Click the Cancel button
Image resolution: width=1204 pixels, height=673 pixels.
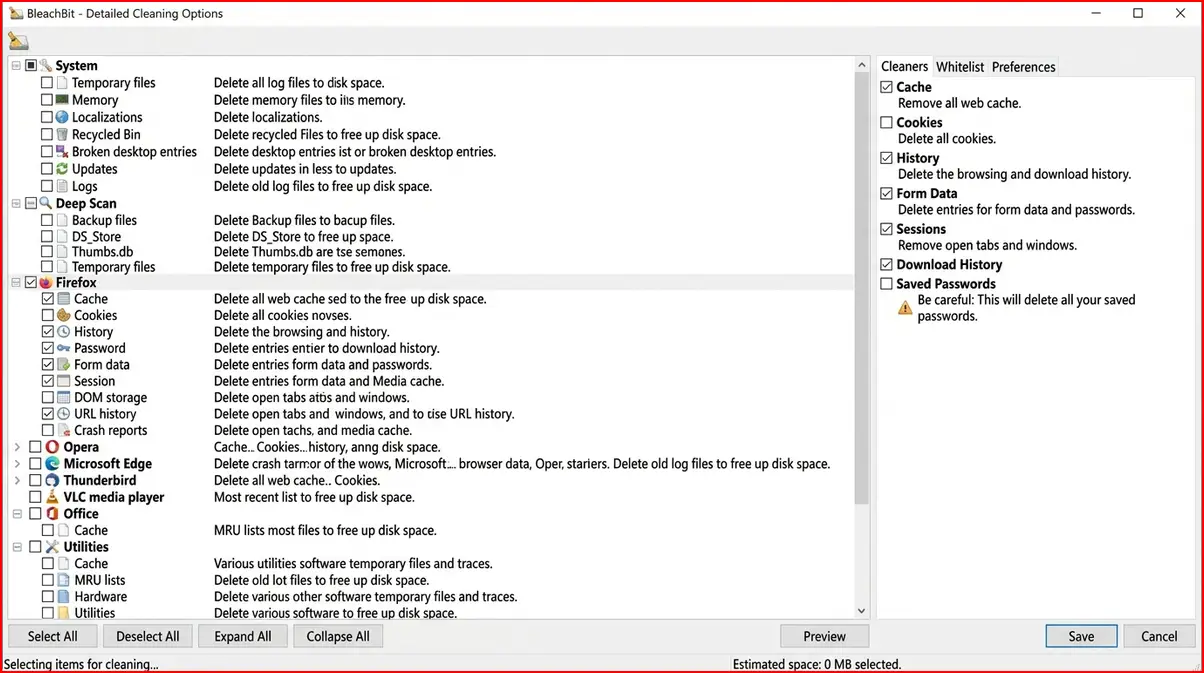coord(1159,636)
